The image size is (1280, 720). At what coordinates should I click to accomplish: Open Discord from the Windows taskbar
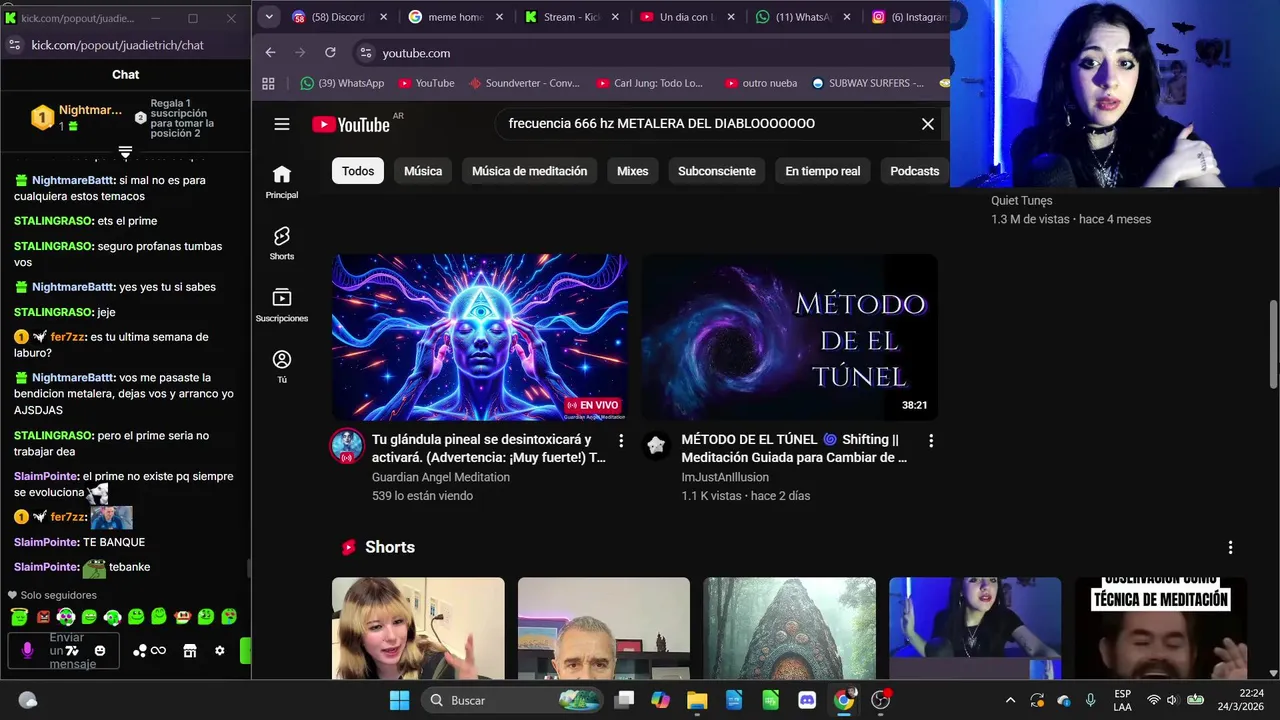807,700
